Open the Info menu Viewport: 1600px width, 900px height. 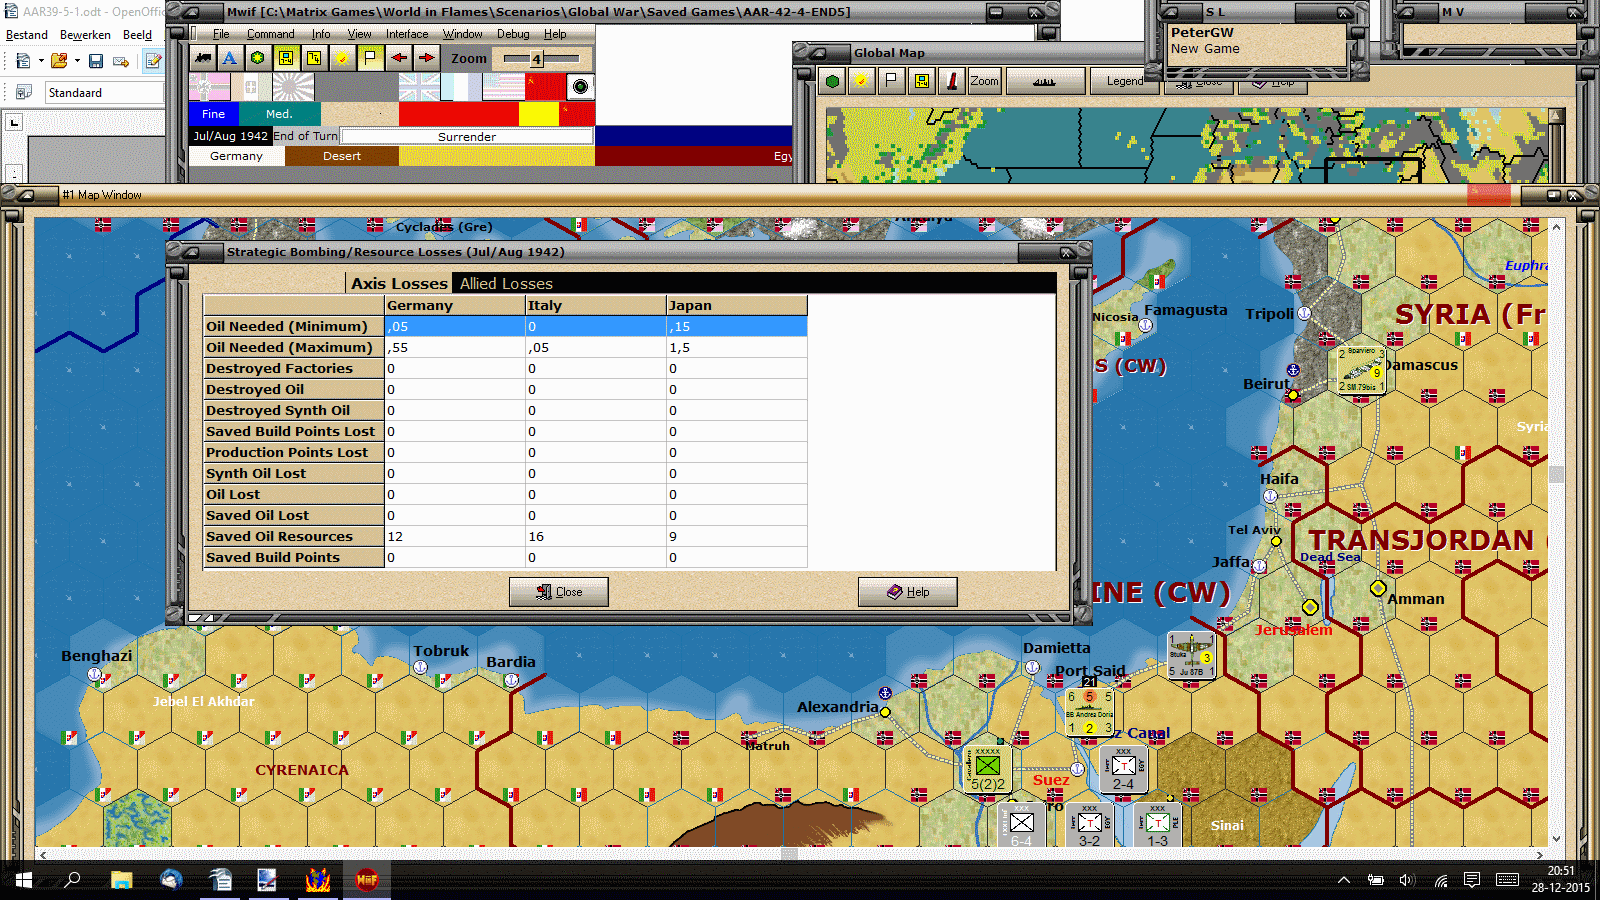(320, 34)
